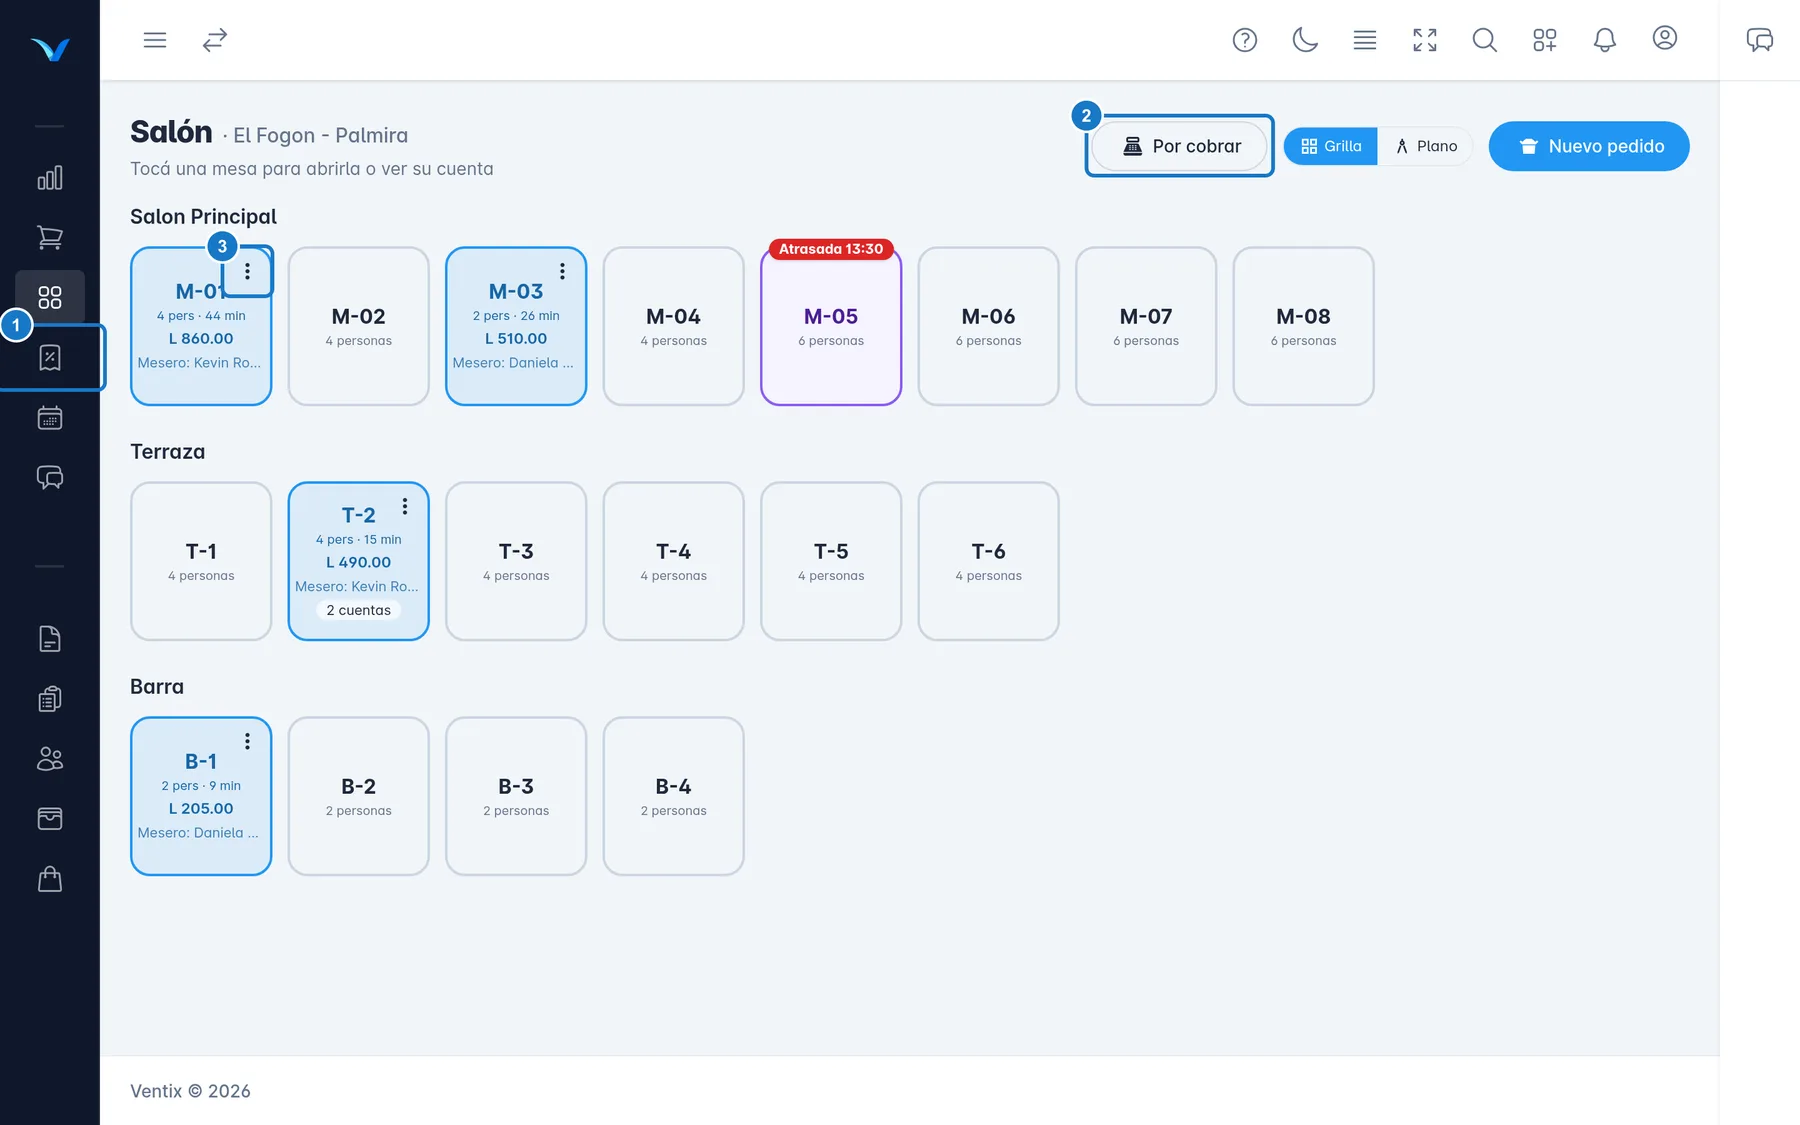Open the notifications bell icon
The image size is (1800, 1125).
click(x=1605, y=40)
